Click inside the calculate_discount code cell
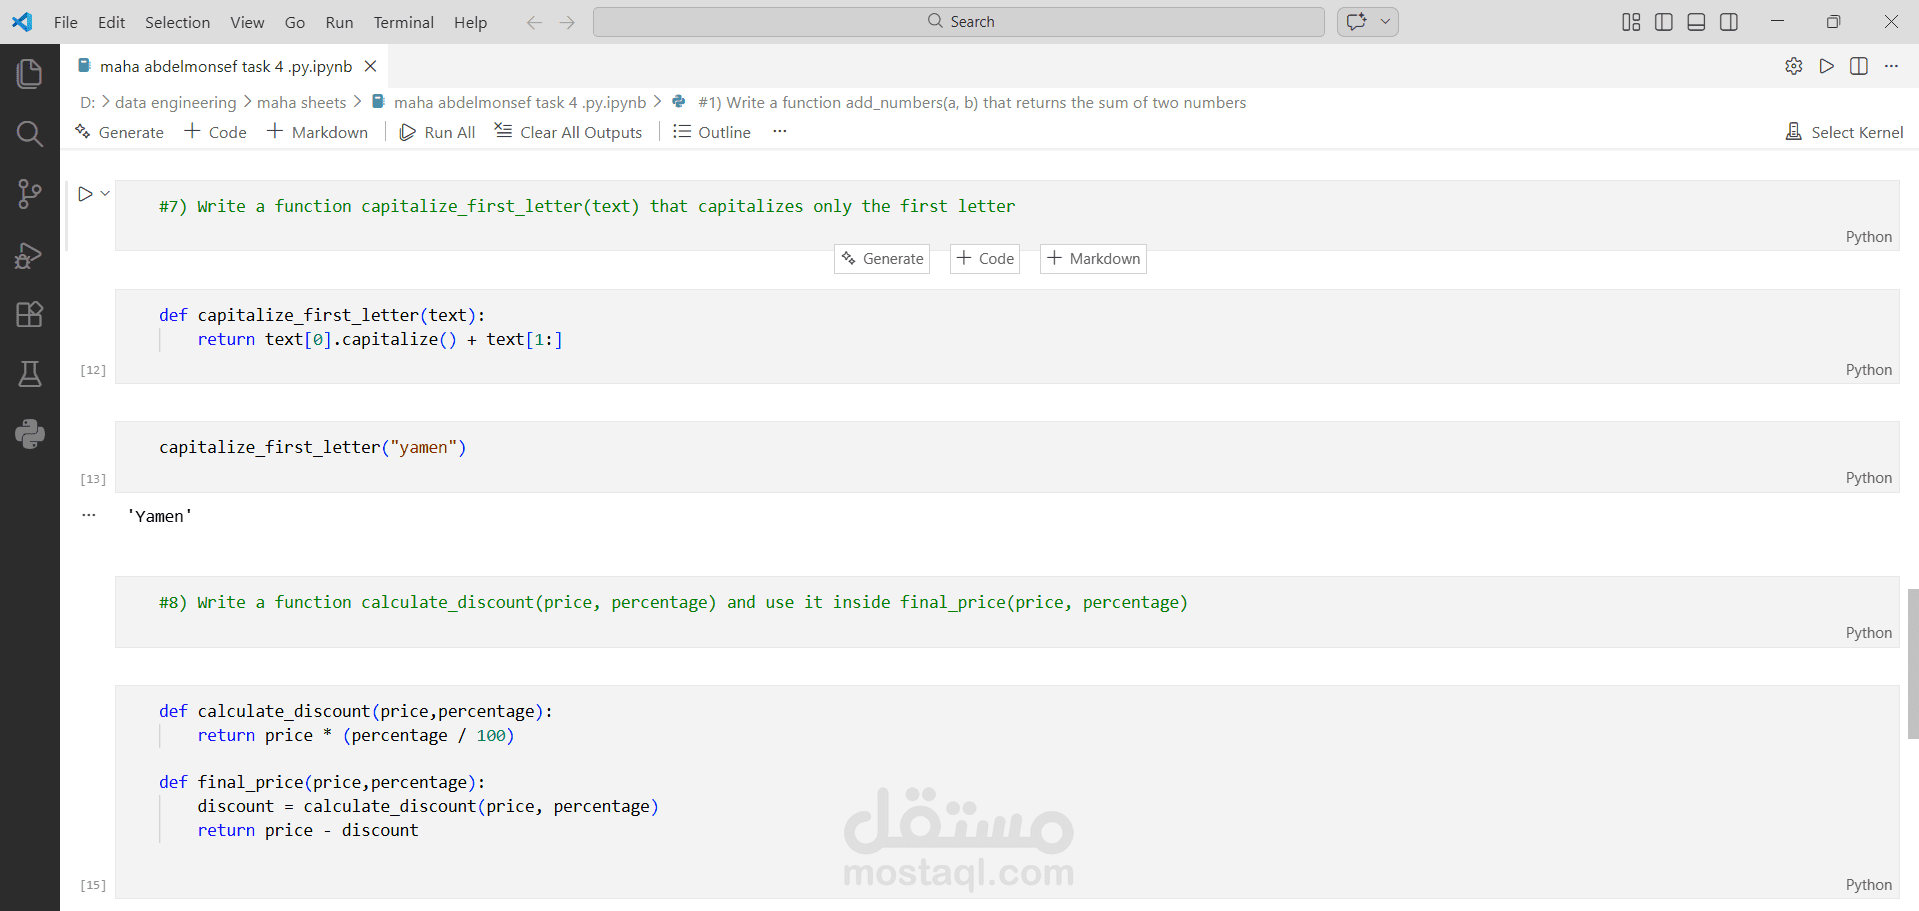 point(1007,791)
